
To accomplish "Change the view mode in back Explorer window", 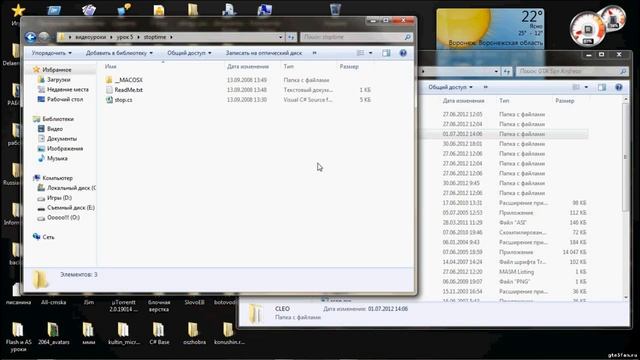I will coord(576,87).
